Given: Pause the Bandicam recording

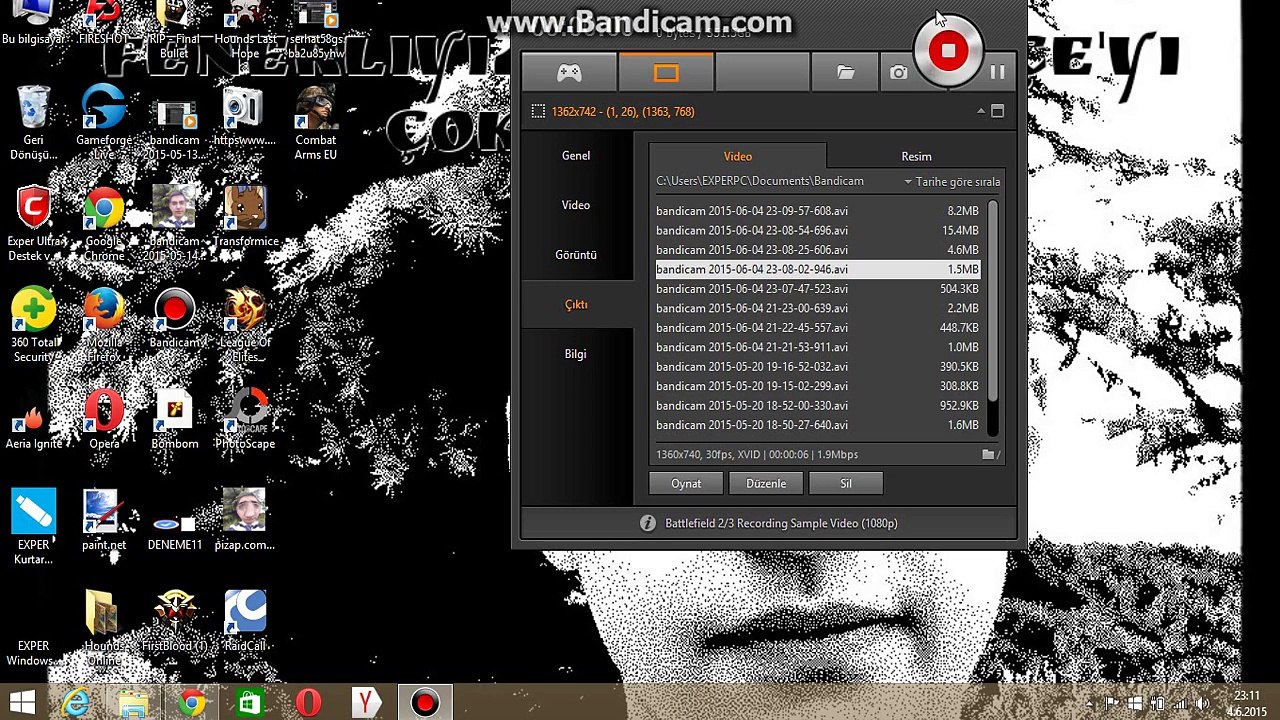Looking at the screenshot, I should [x=997, y=72].
